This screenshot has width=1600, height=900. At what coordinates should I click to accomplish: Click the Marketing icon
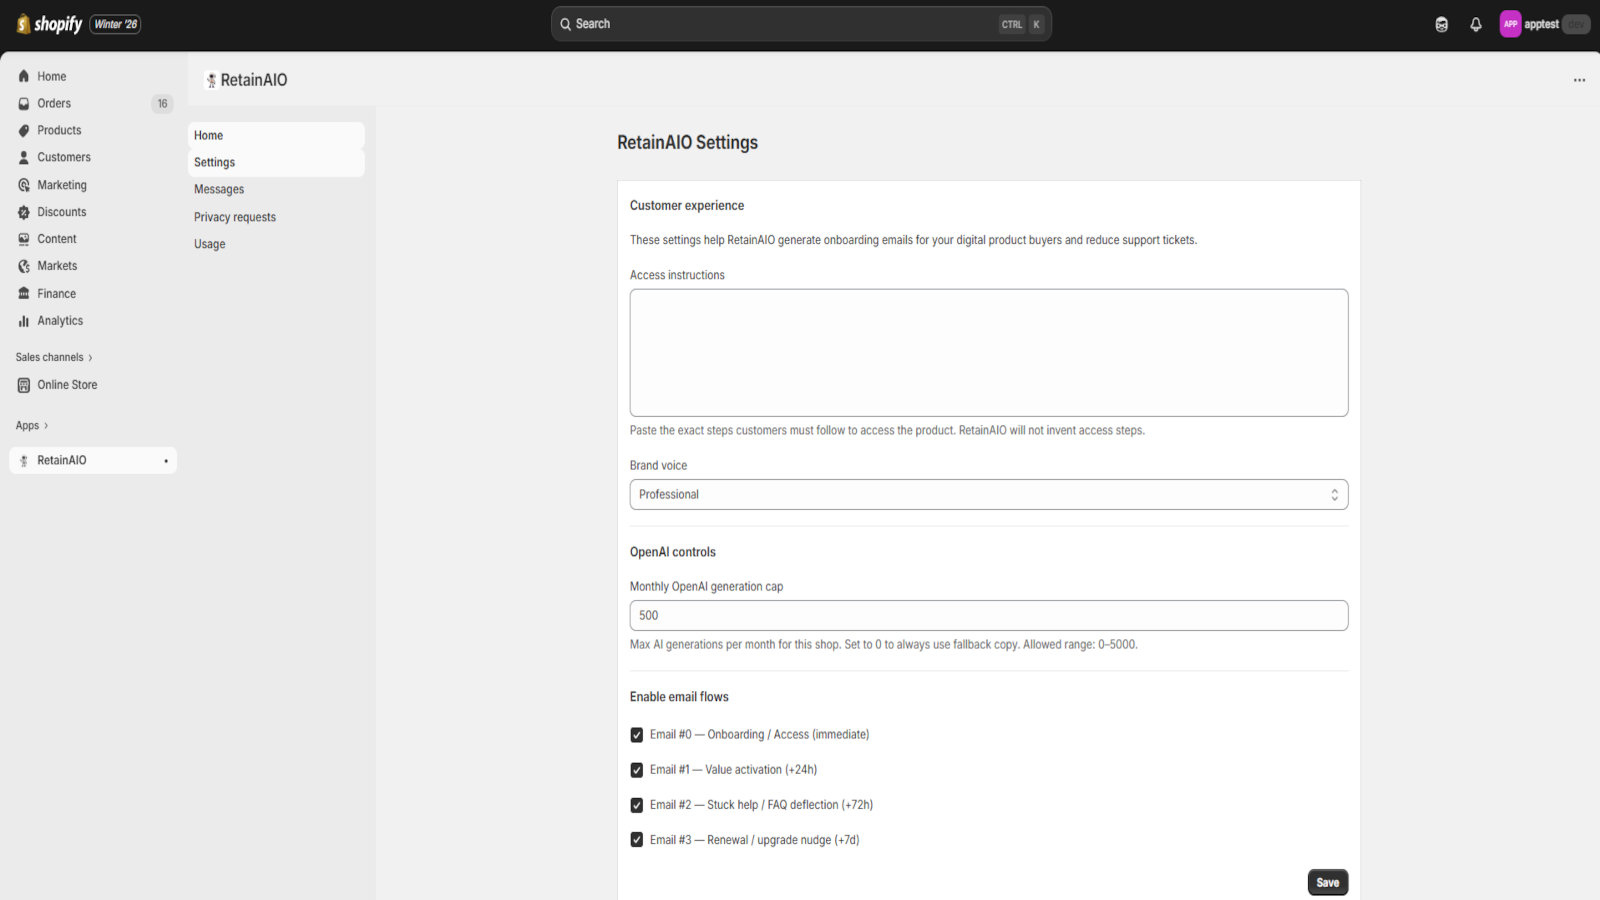(24, 184)
